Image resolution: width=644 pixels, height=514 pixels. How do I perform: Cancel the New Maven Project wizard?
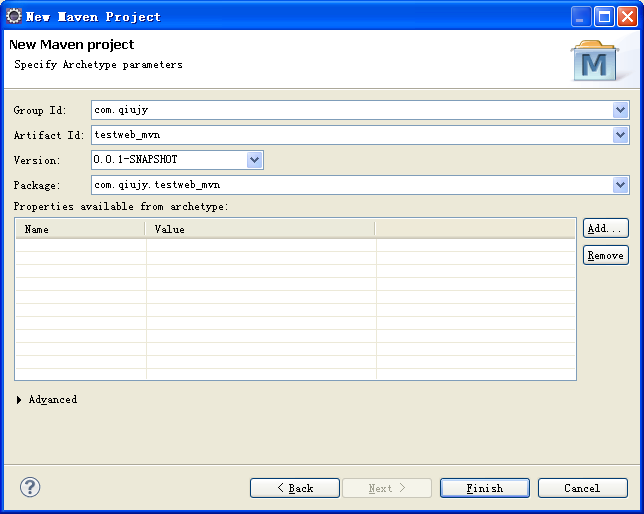coord(583,488)
